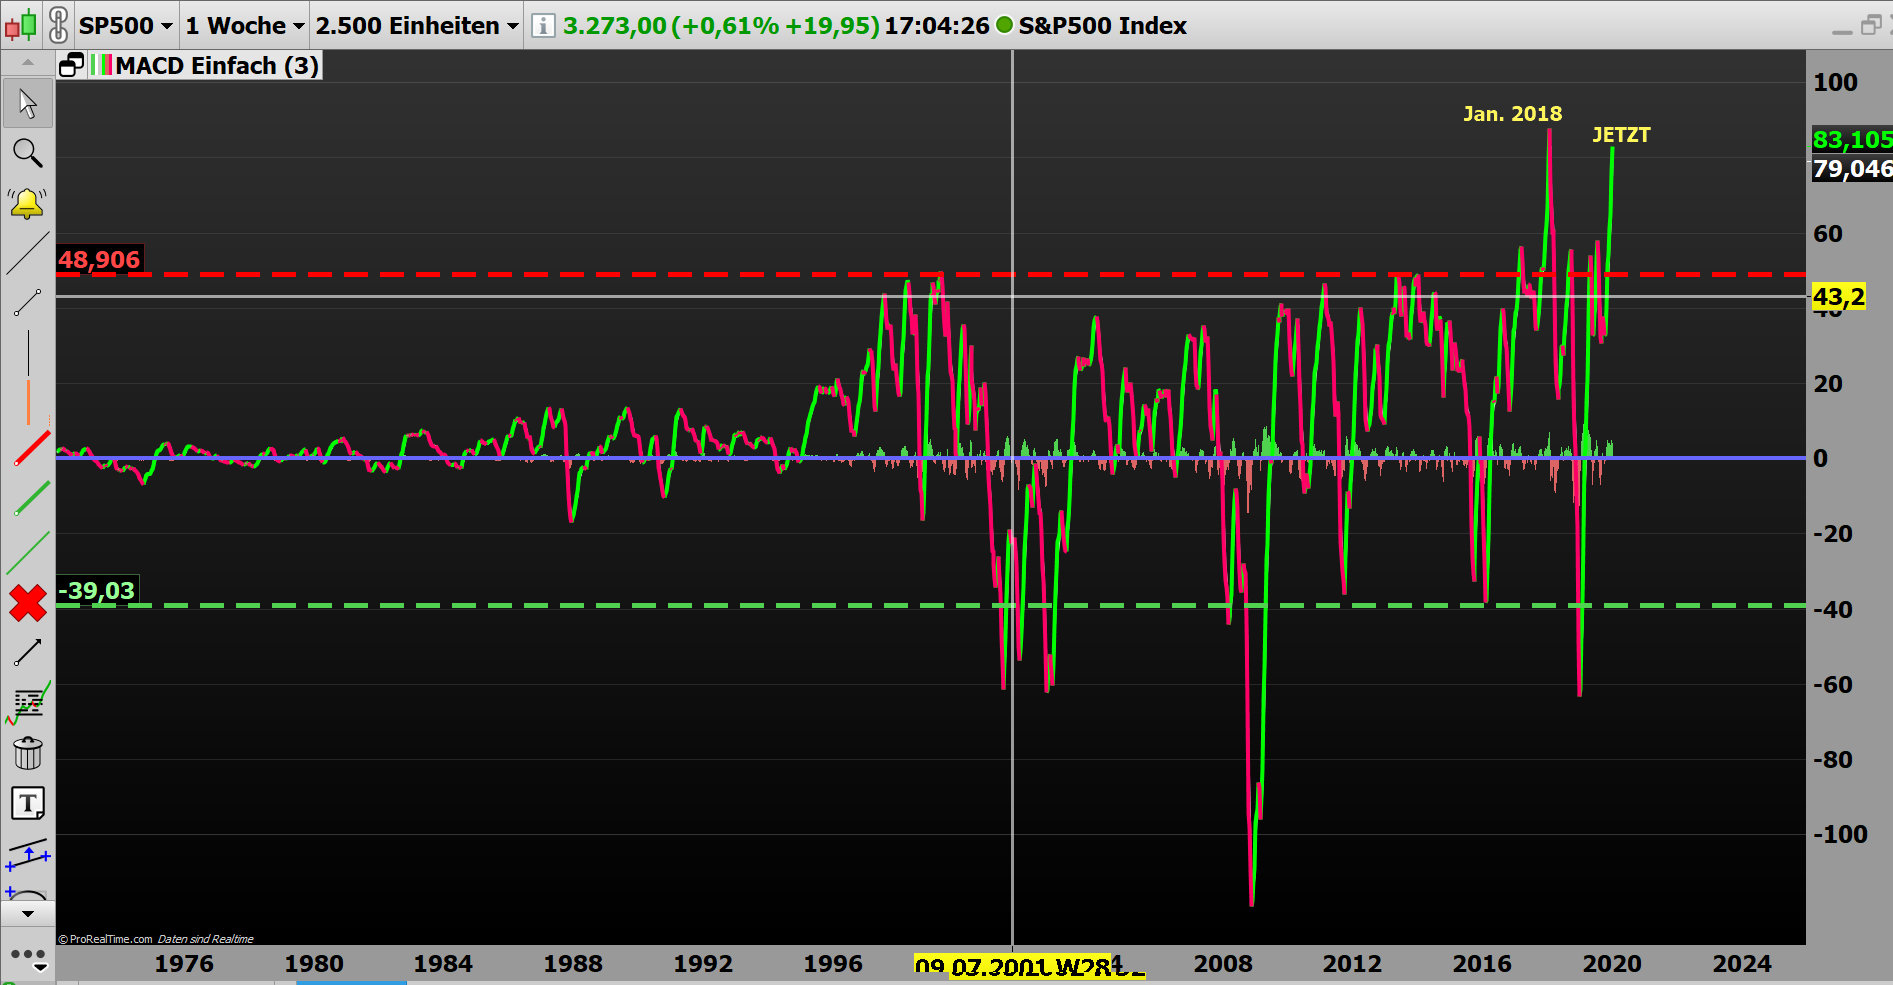Select the trend line drawing tool
The height and width of the screenshot is (985, 1893).
coord(28,253)
